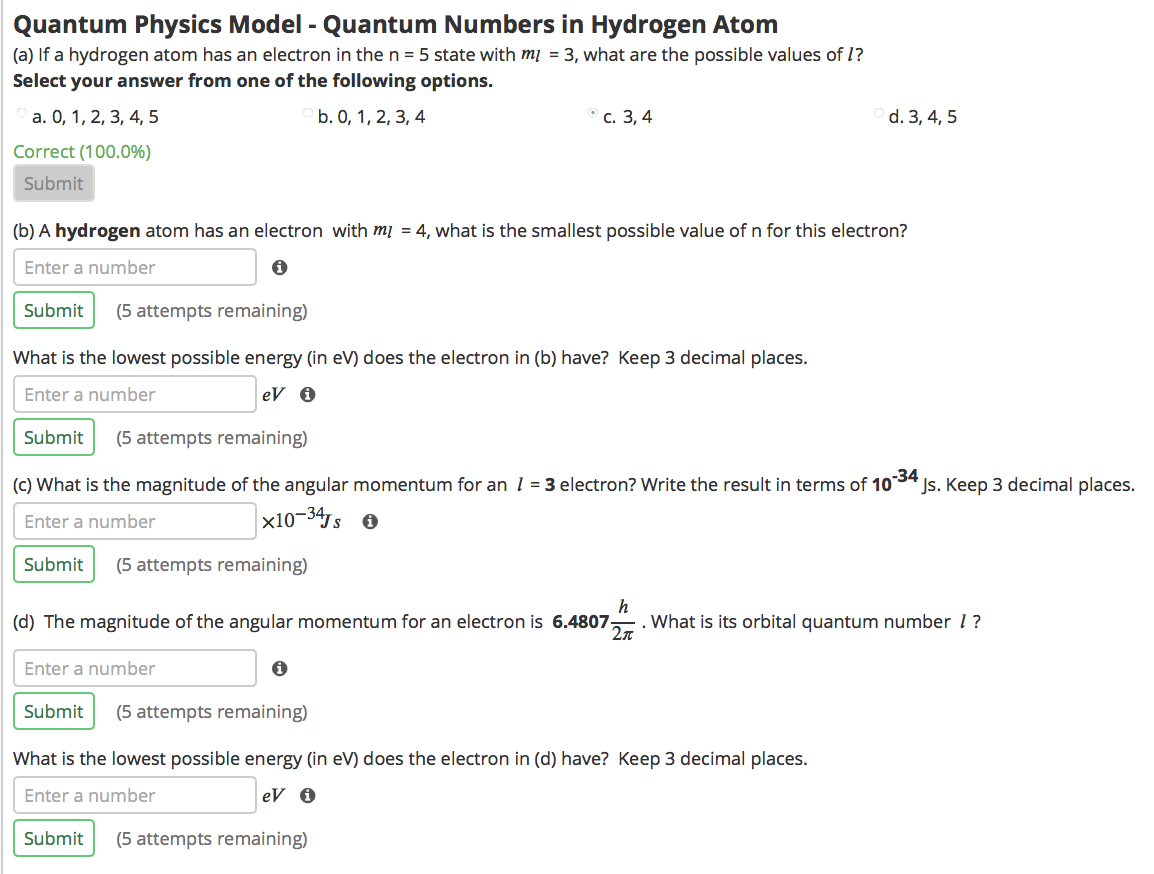This screenshot has width=1154, height=874.
Task: Choose option b. 0, 1, 2, 3, 4
Action: click(307, 112)
